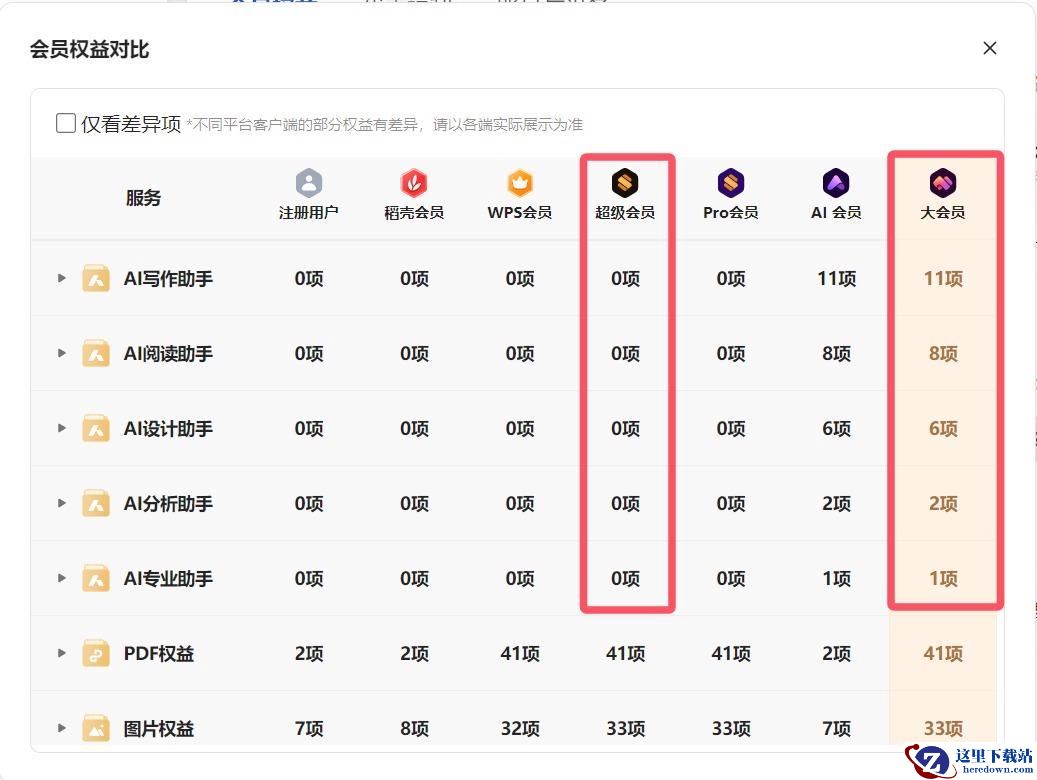Select the AI专业助手 row label
Viewport: 1037px width, 780px height.
[168, 579]
